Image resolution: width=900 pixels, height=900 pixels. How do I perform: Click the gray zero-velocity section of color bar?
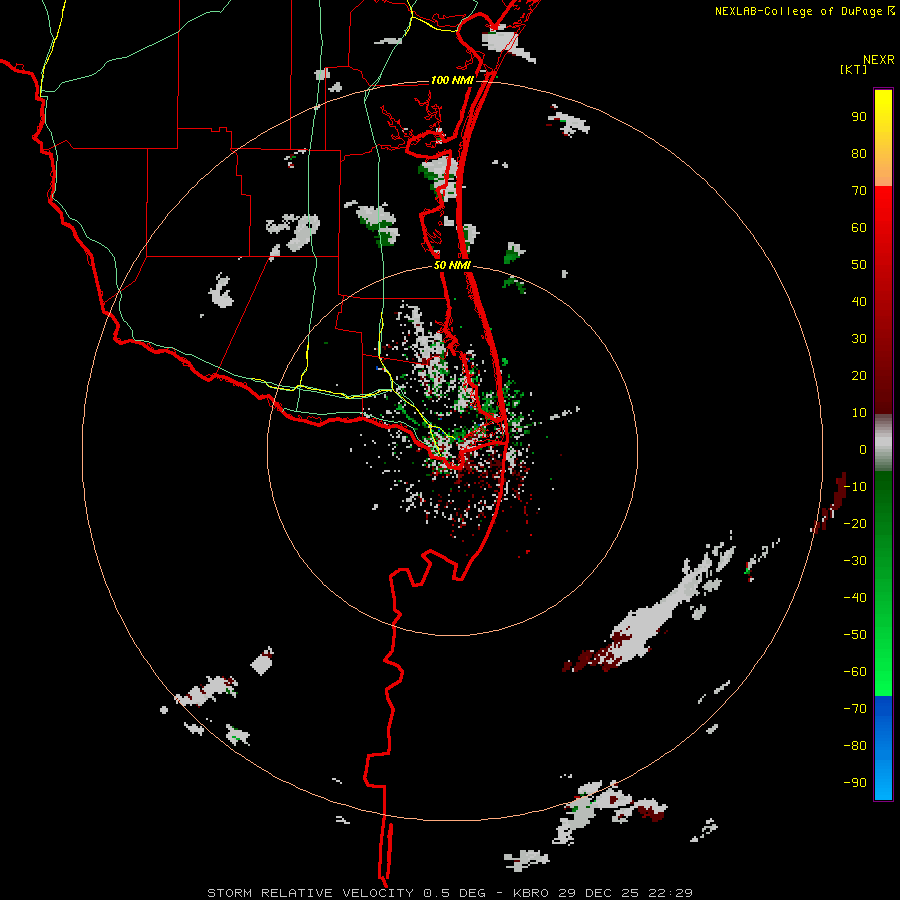[x=883, y=443]
